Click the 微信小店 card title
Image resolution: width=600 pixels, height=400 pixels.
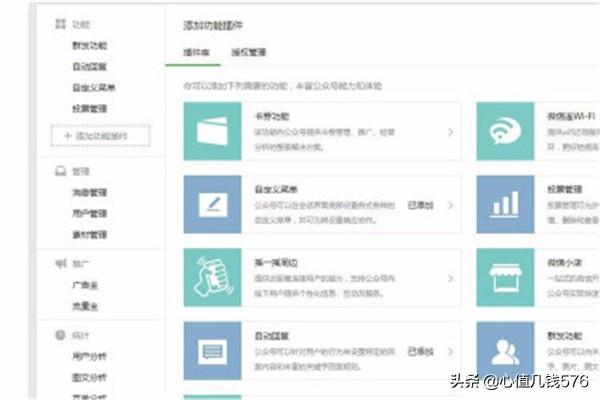pos(564,263)
